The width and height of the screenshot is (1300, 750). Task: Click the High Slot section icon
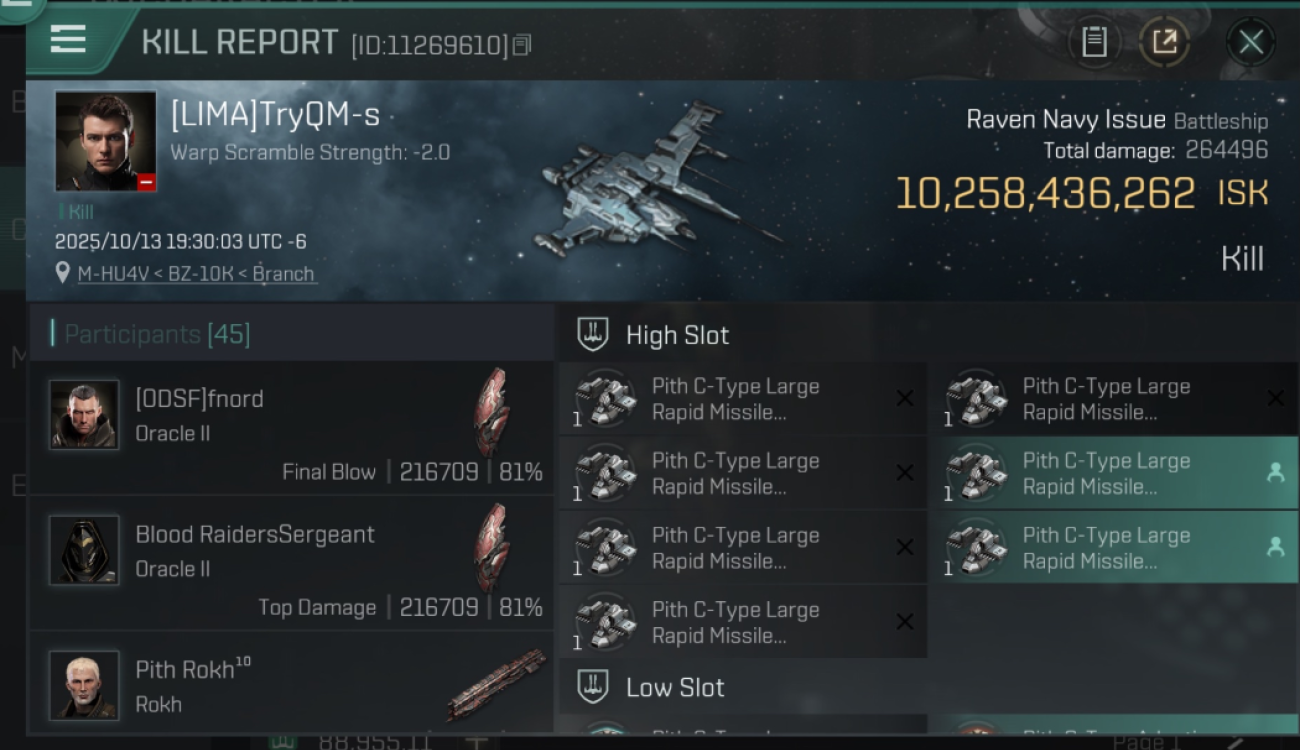point(593,335)
